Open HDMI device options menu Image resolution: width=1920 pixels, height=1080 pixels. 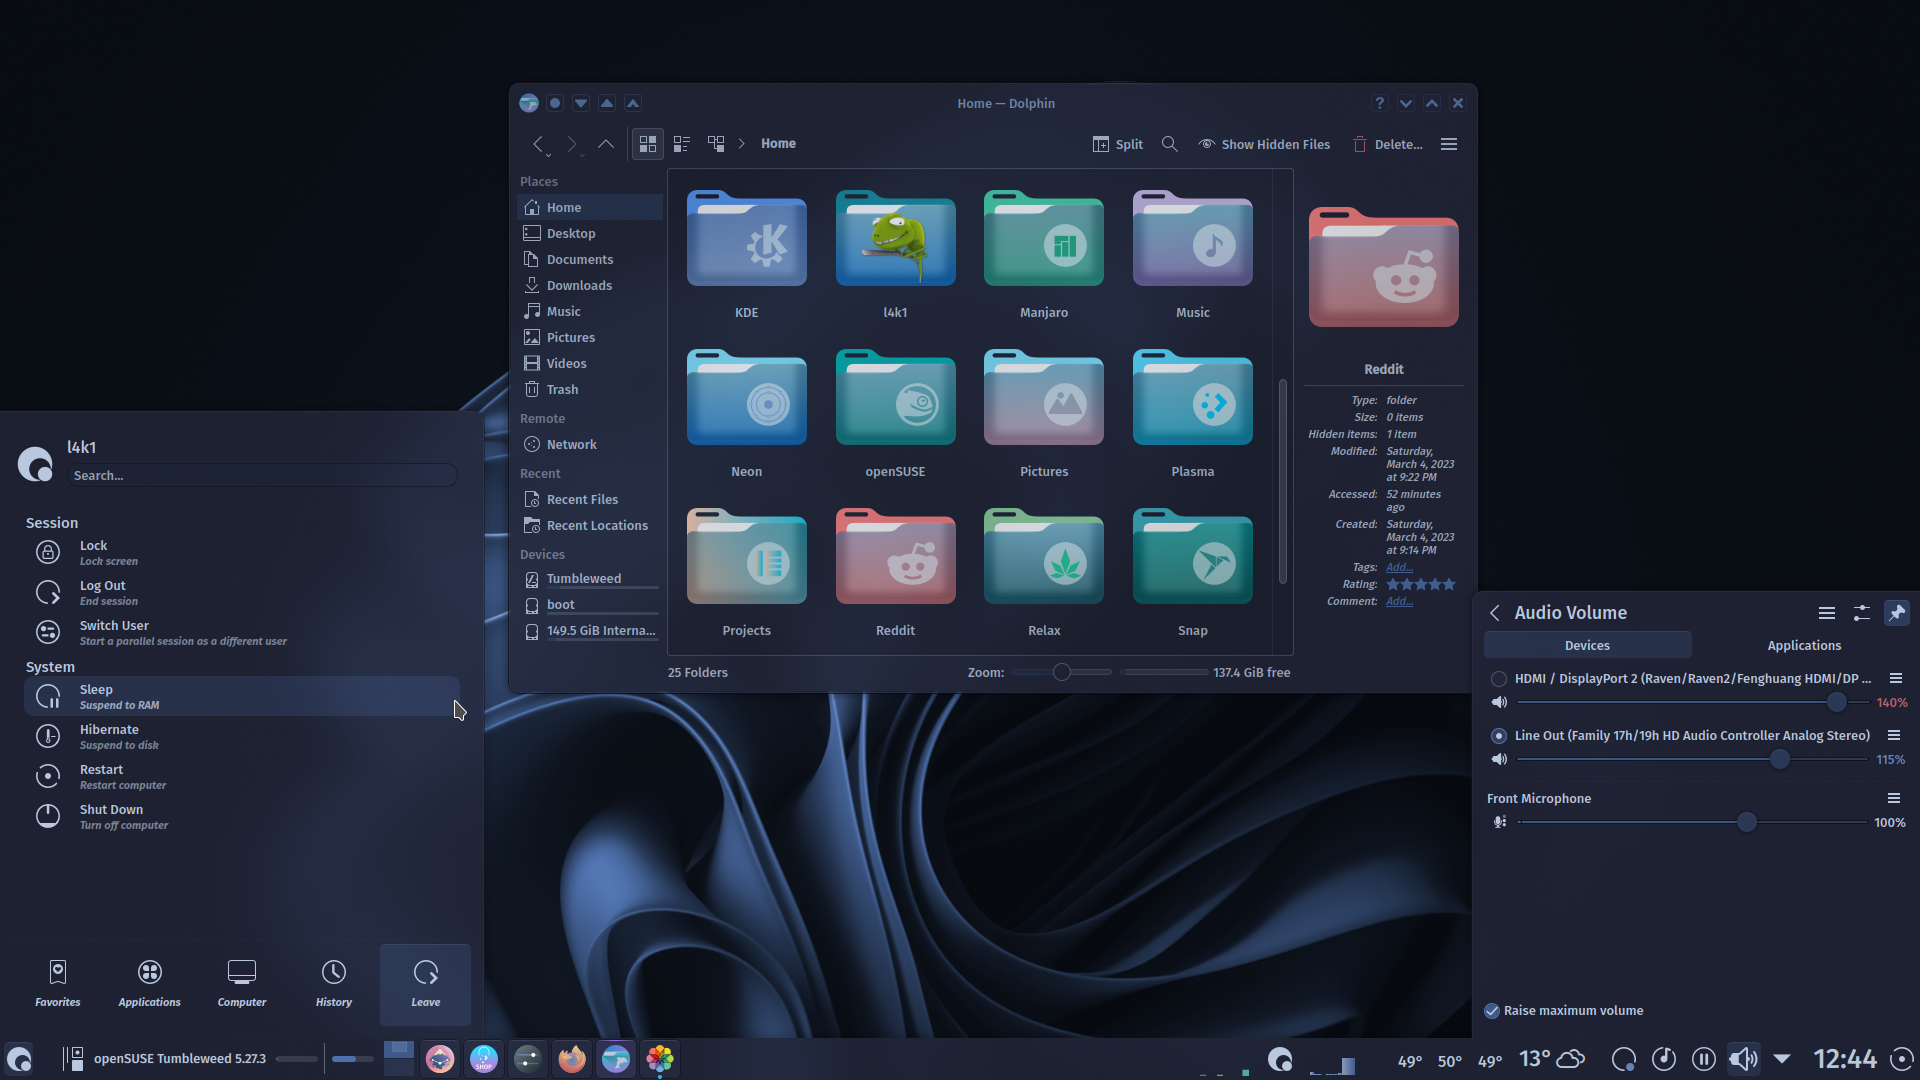pos(1895,678)
